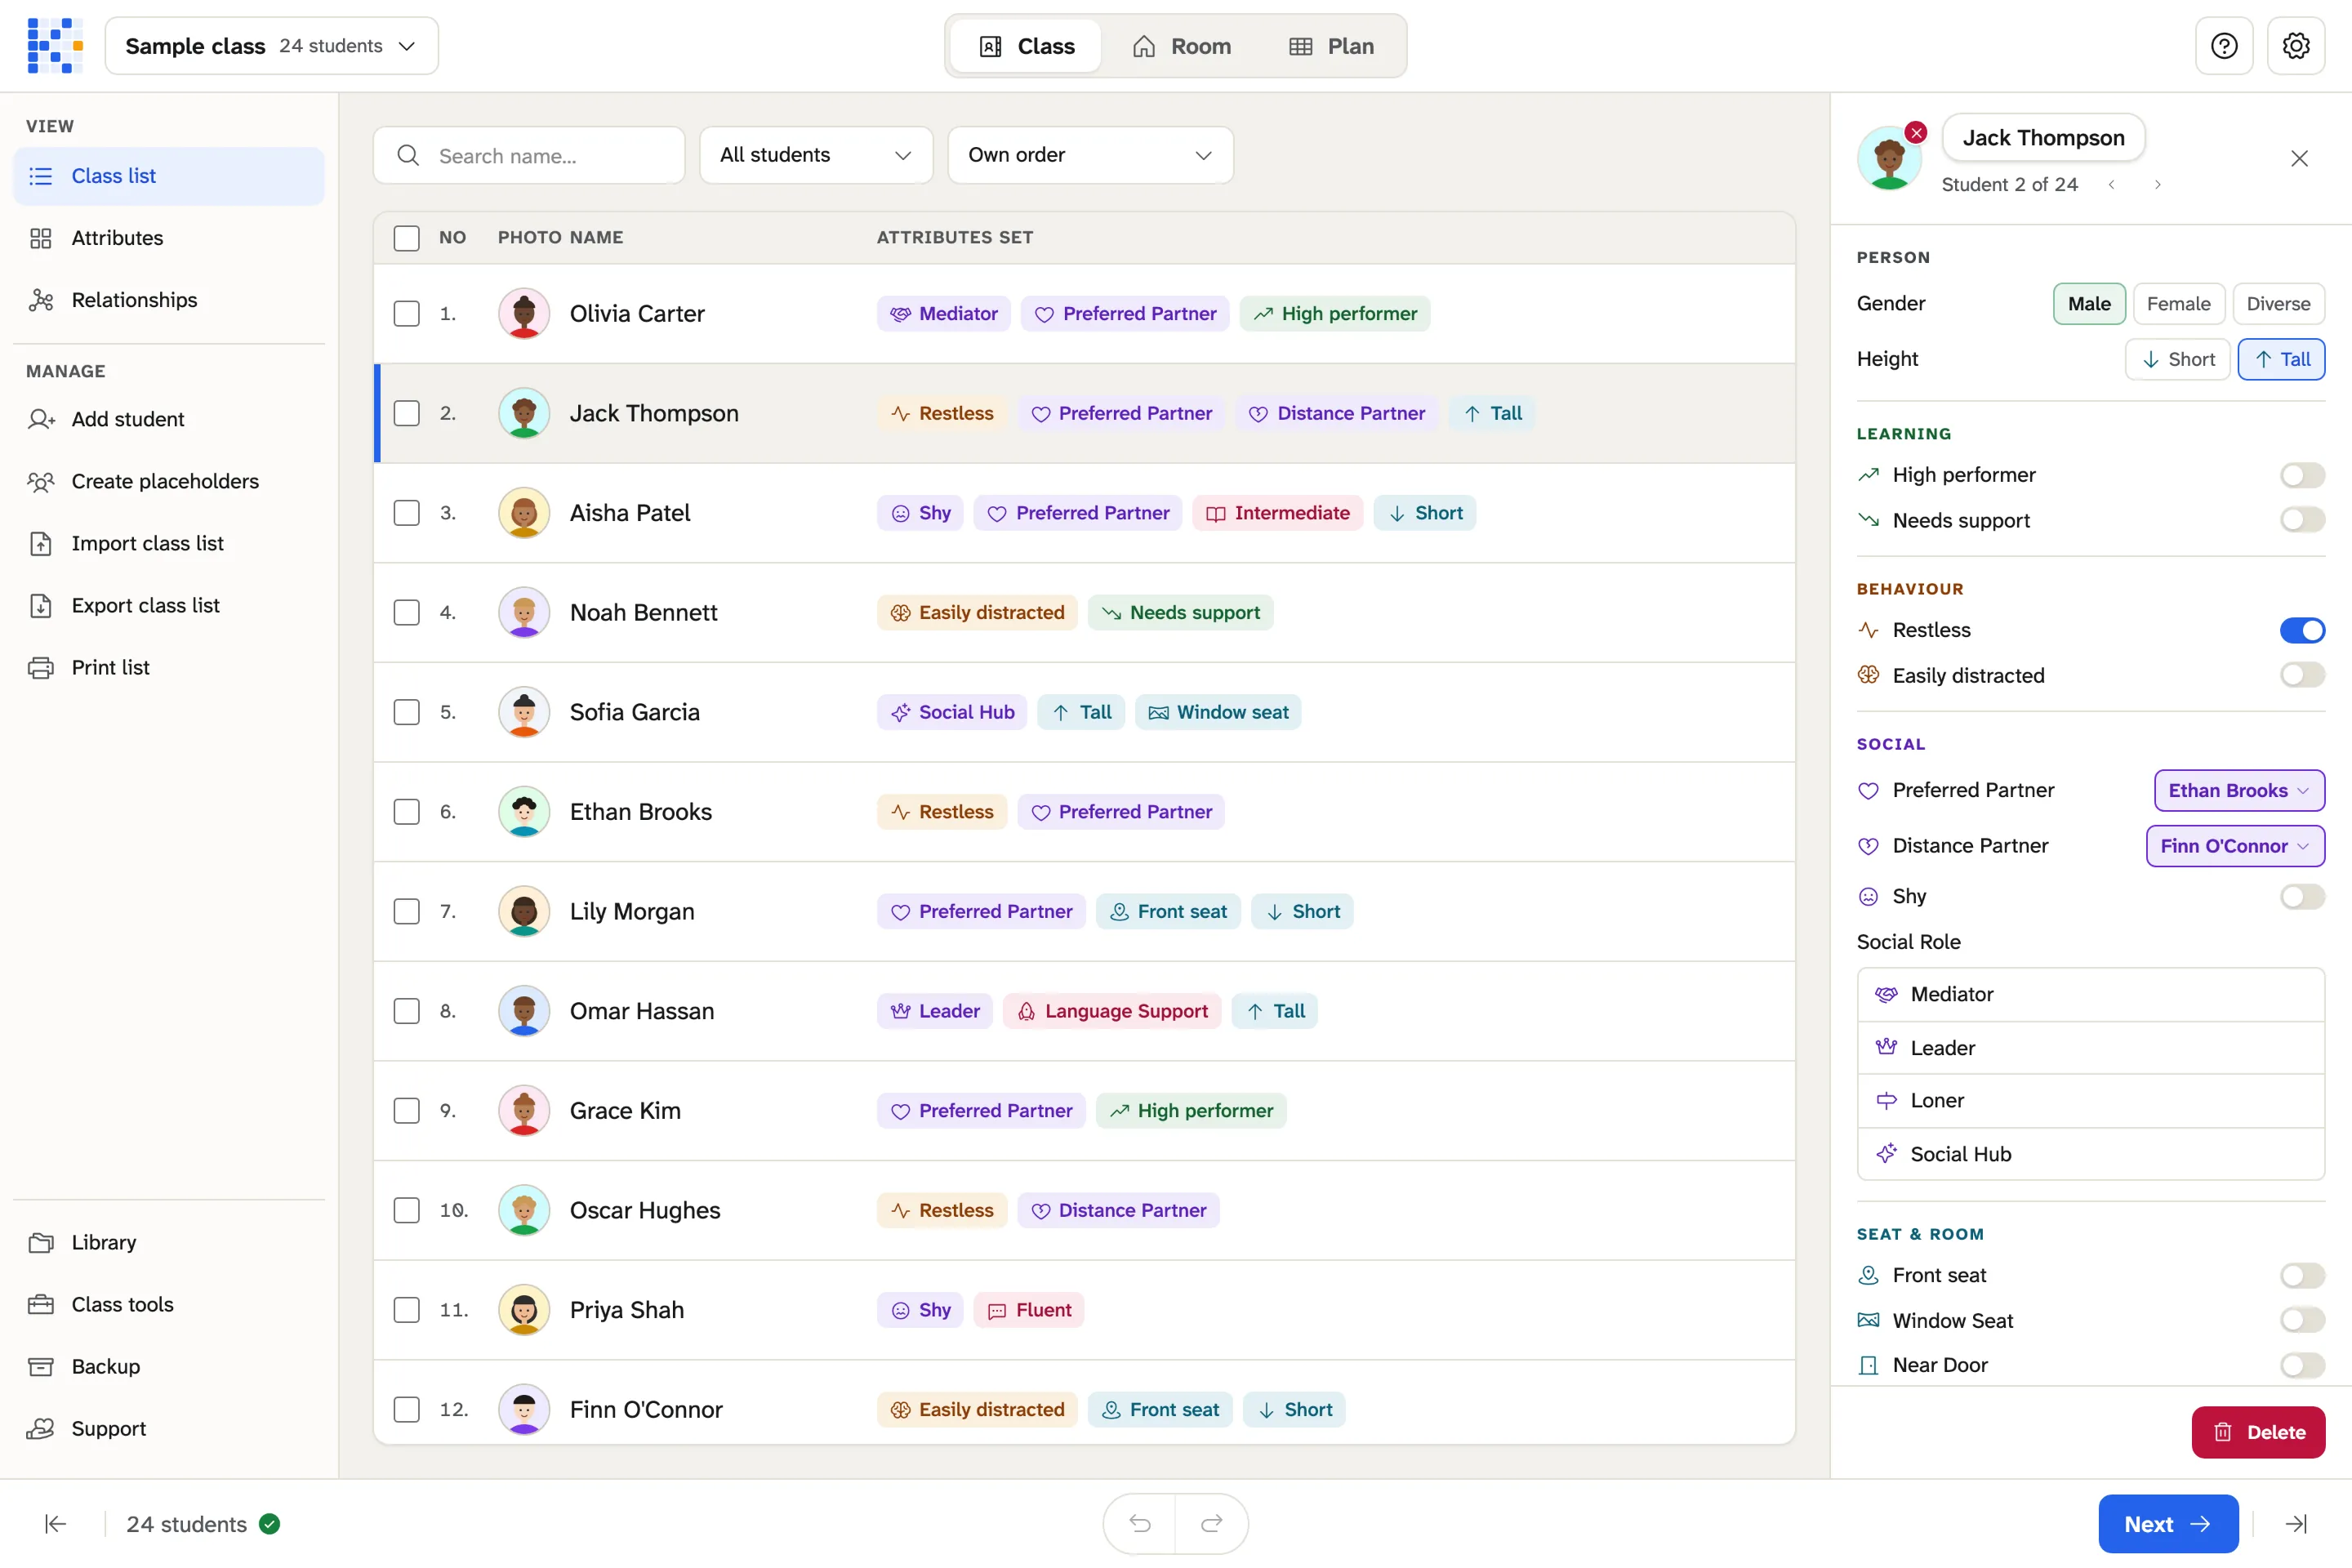Click the redo arrow icon
The image size is (2352, 1568).
(1211, 1523)
